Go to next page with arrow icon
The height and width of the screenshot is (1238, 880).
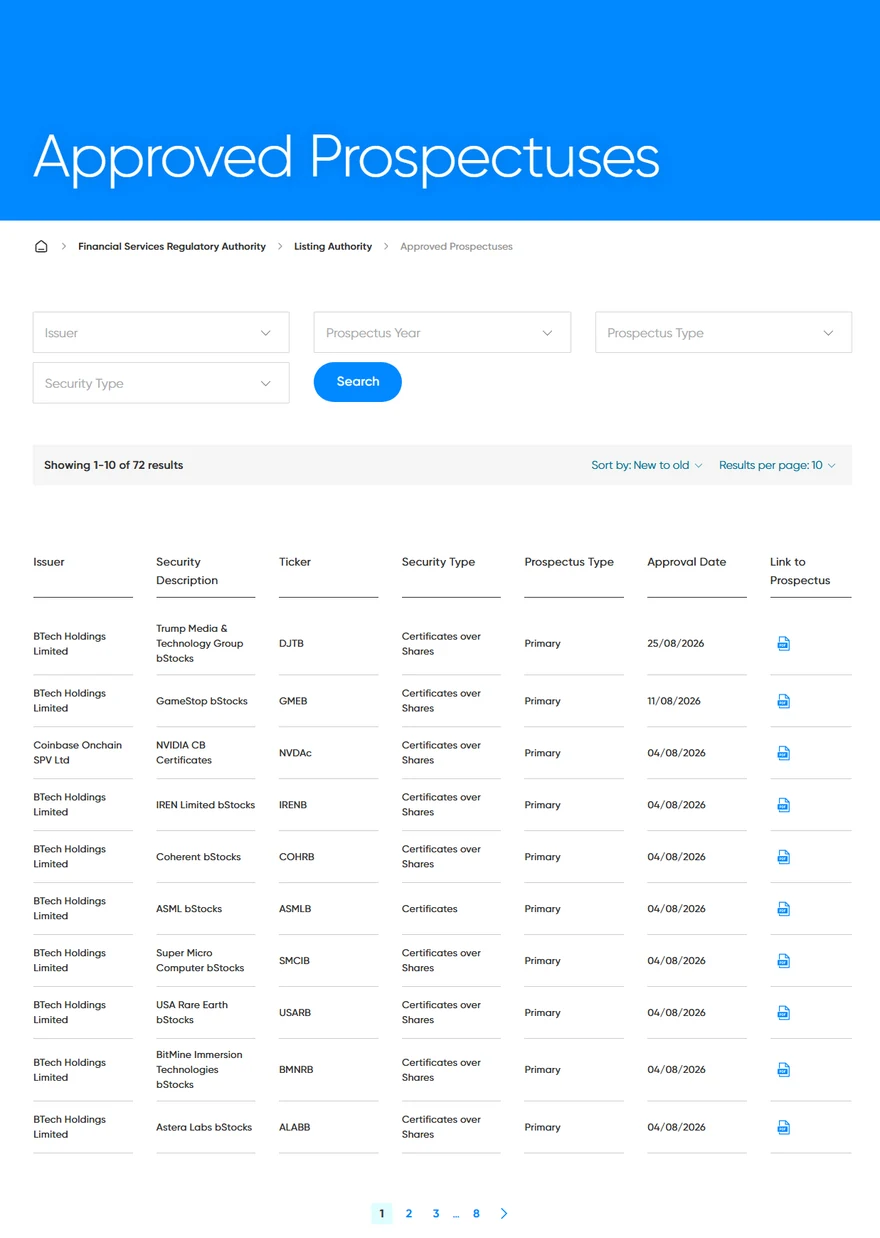coord(504,1213)
